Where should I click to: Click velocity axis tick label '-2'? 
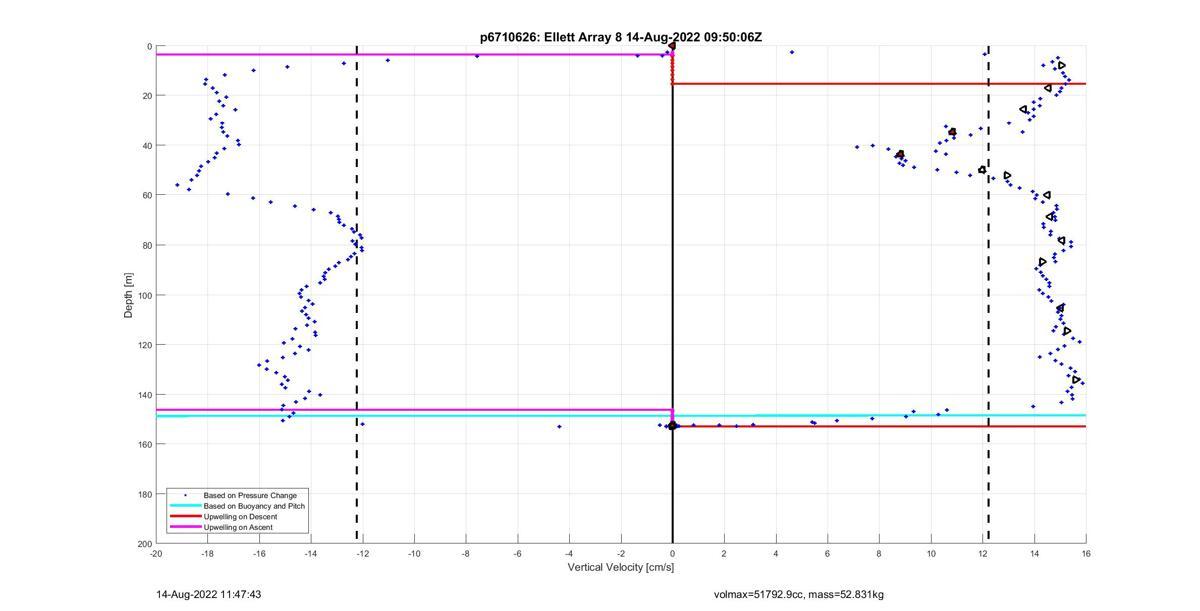[621, 553]
